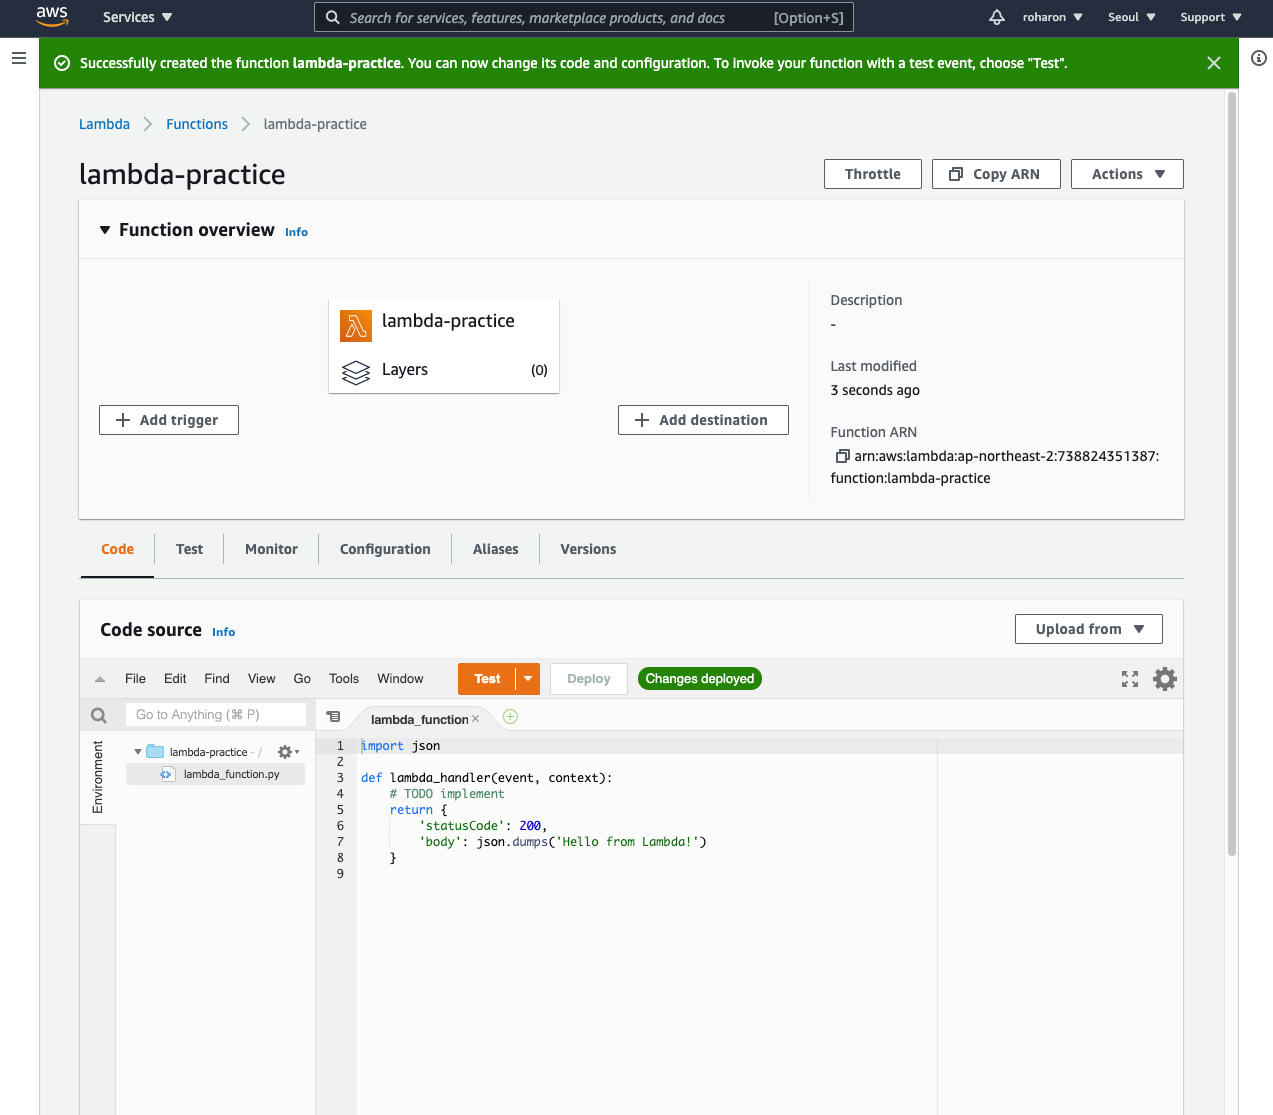This screenshot has height=1115, width=1273.
Task: Go to Lambda breadcrumb link
Action: [104, 124]
